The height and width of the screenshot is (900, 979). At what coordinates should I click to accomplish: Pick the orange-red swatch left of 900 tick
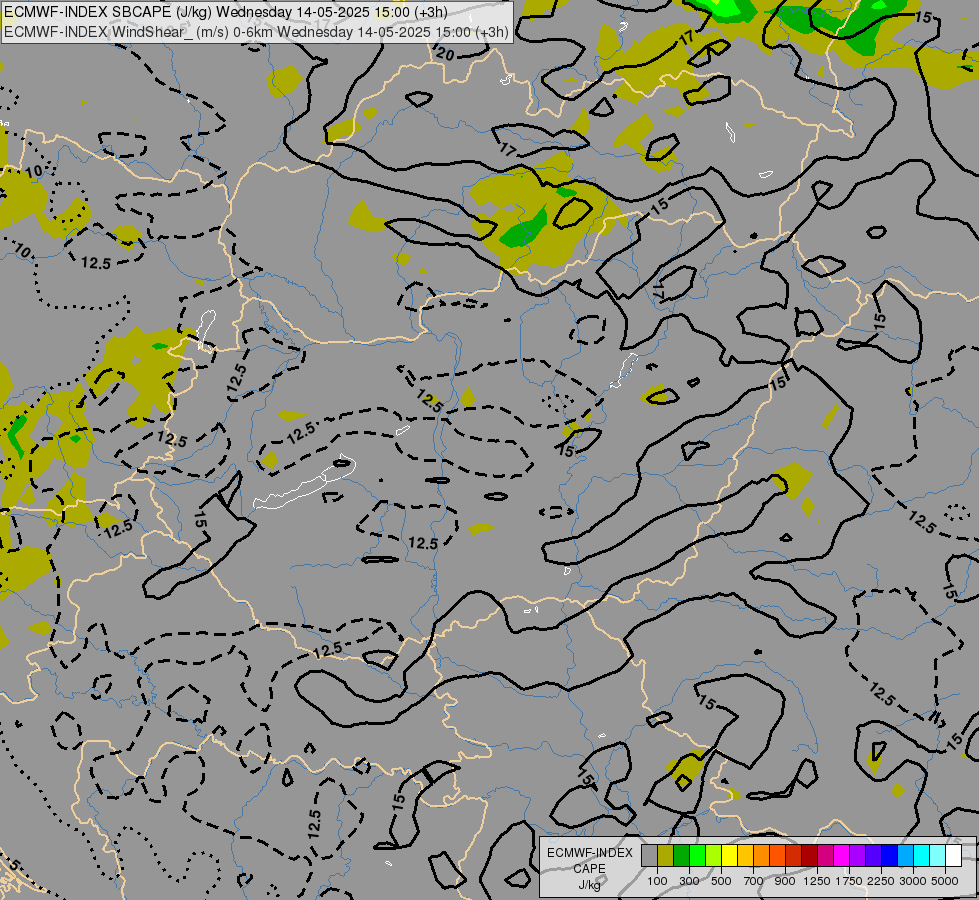click(x=777, y=856)
